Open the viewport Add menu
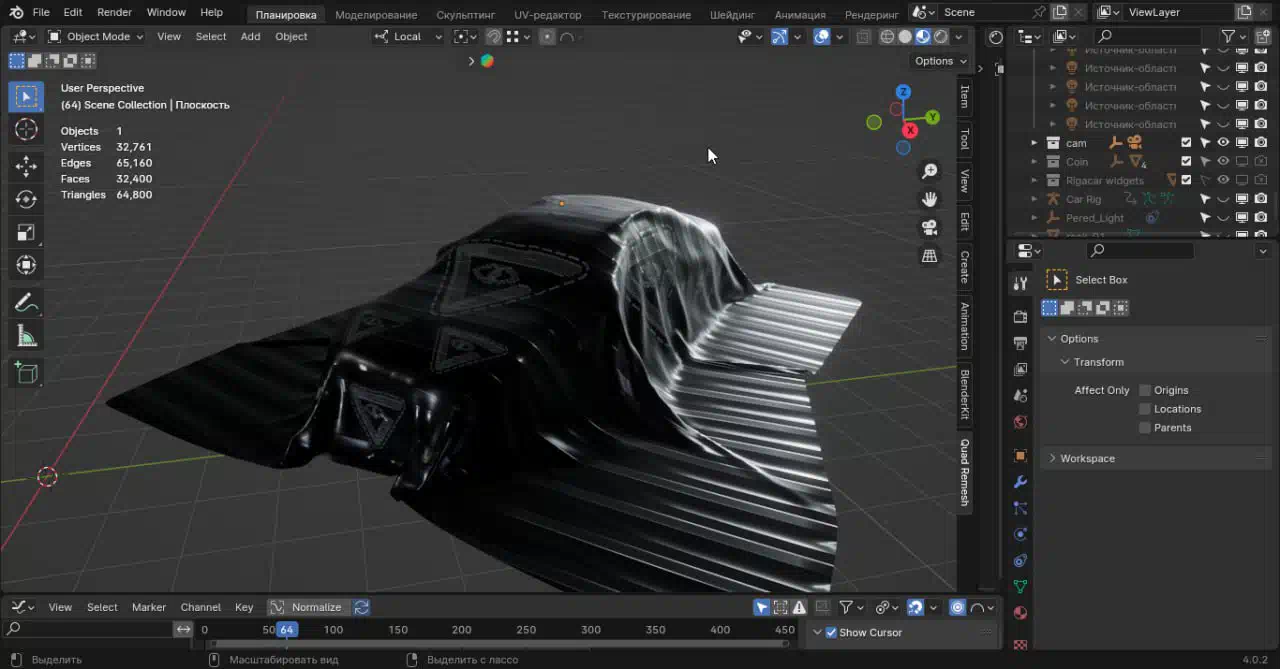Viewport: 1280px width, 669px height. [250, 36]
